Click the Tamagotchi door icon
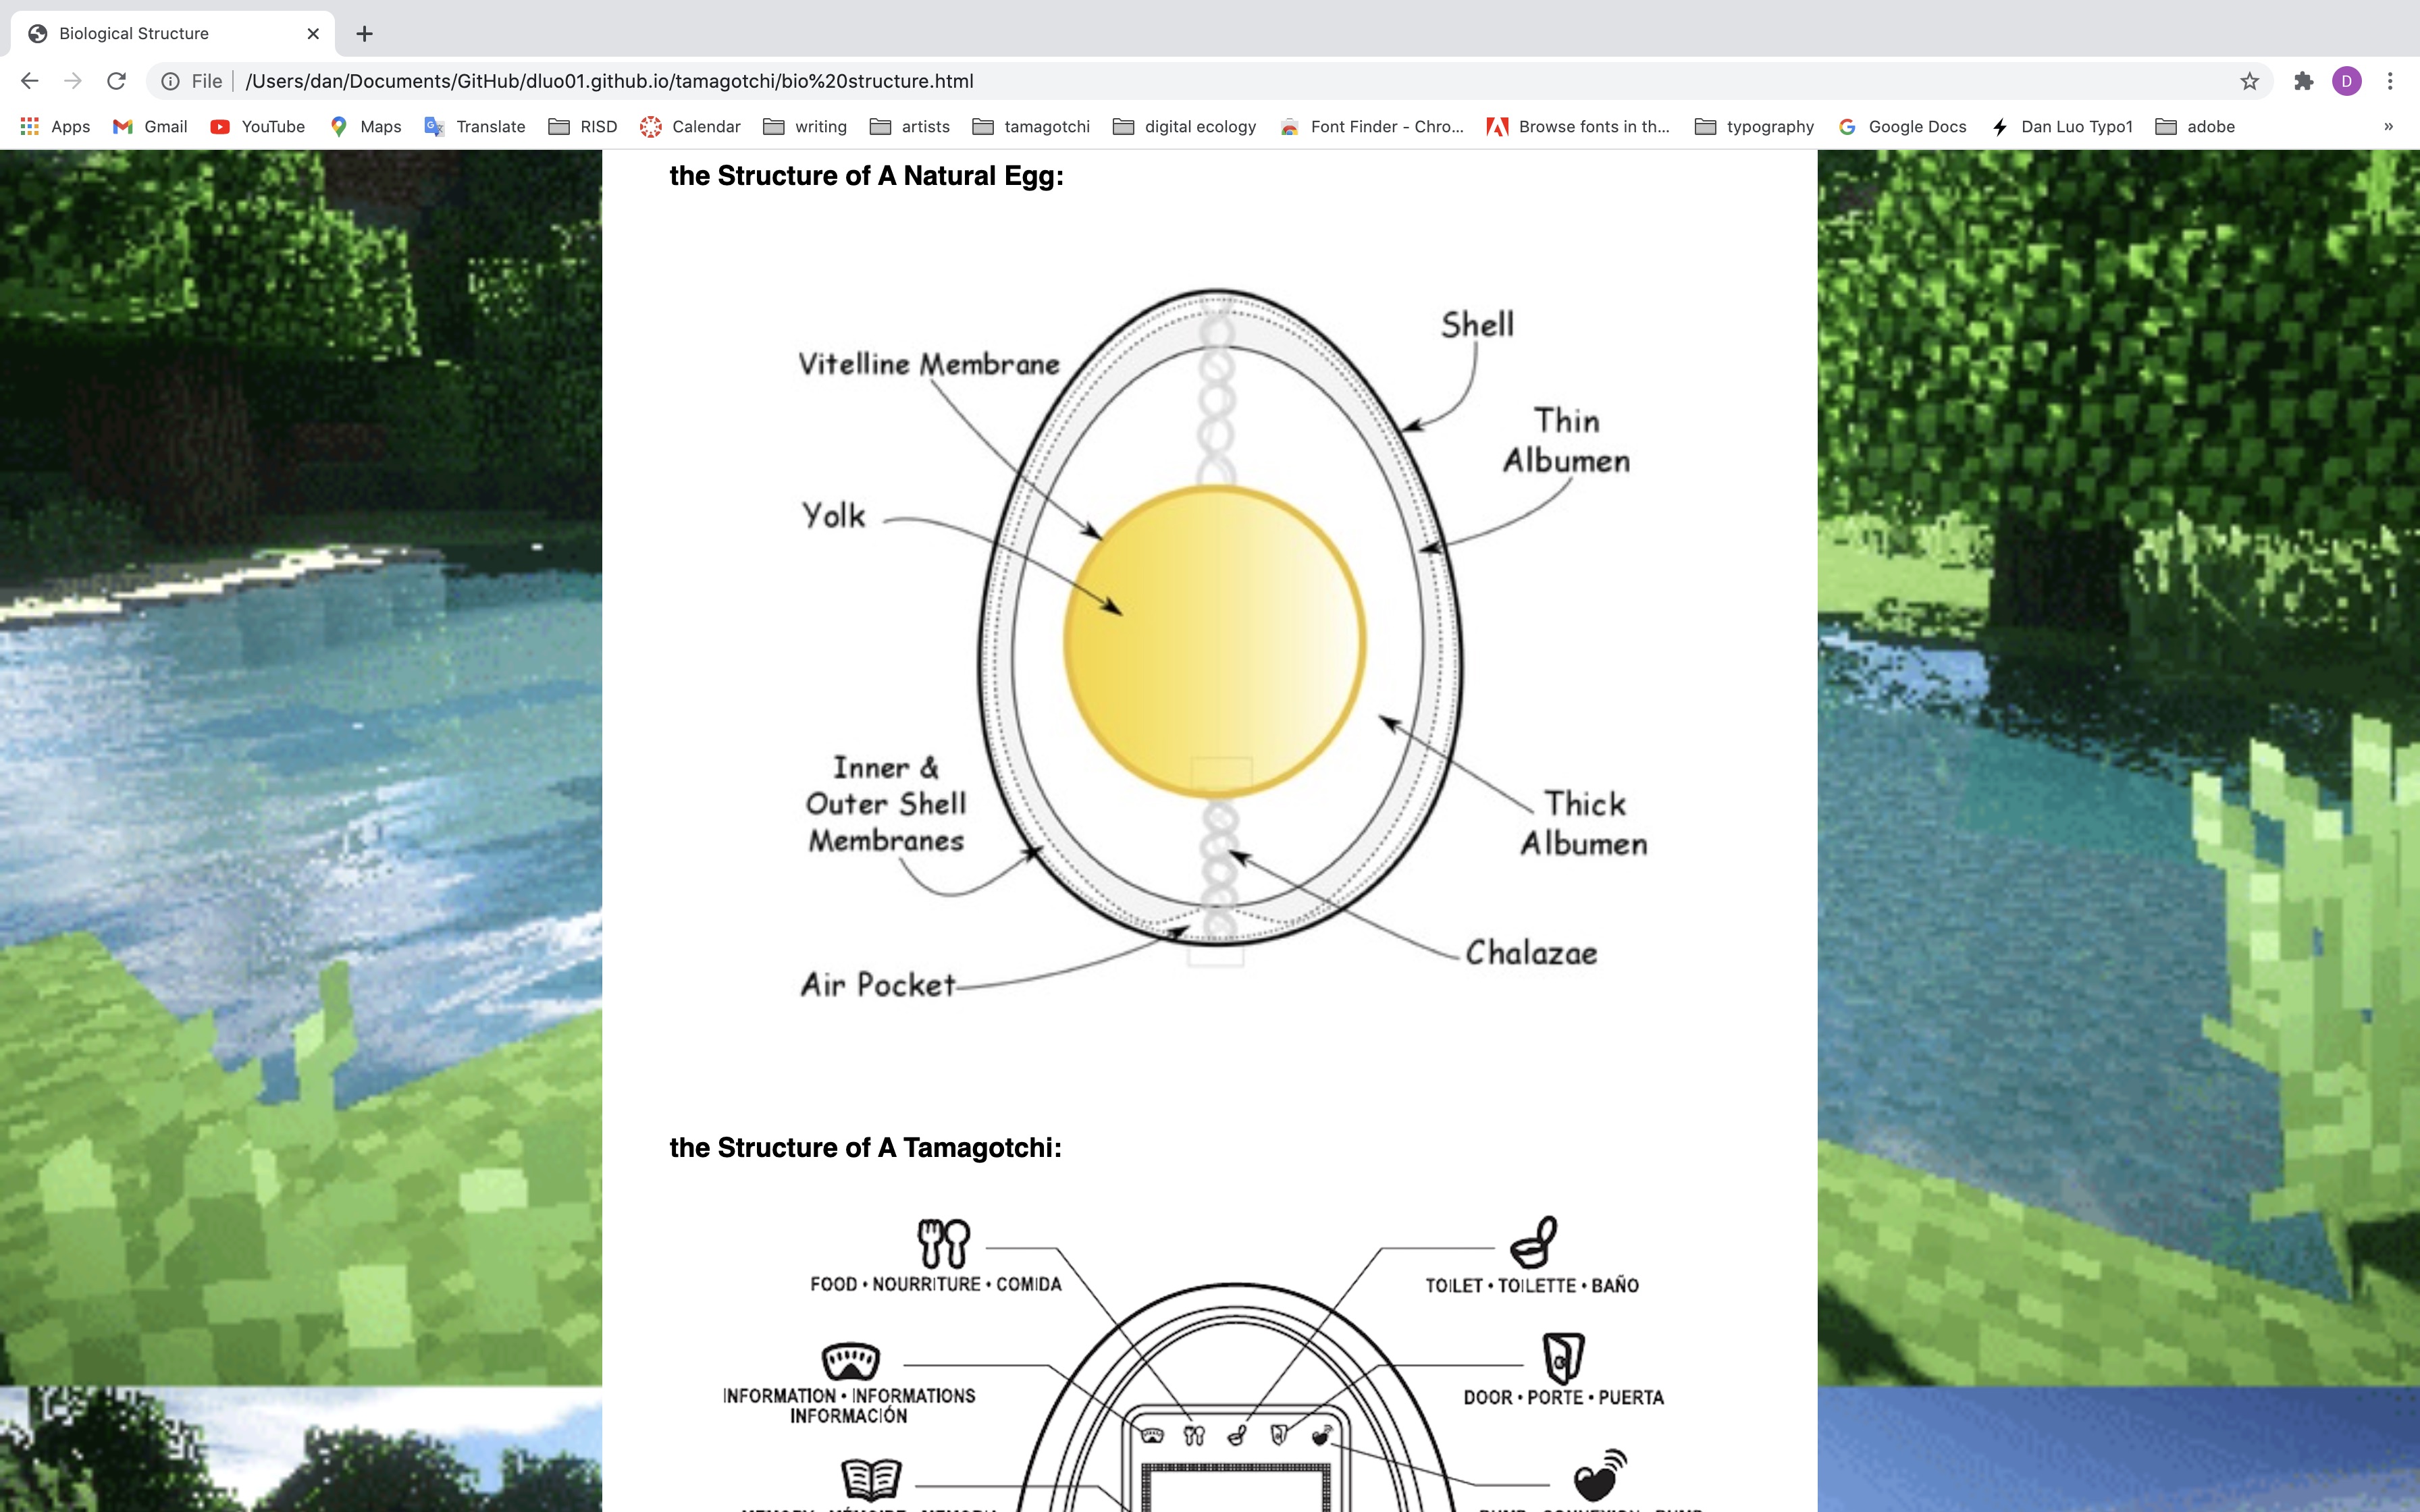Screen dimensions: 2420x1512 (x=1563, y=1358)
